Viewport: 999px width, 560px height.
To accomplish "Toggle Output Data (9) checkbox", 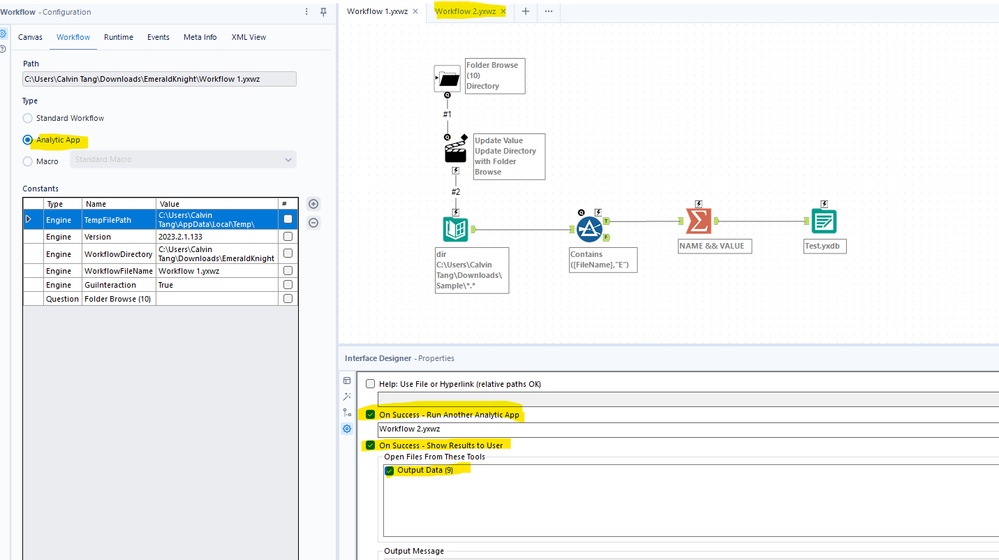I will pyautogui.click(x=390, y=470).
